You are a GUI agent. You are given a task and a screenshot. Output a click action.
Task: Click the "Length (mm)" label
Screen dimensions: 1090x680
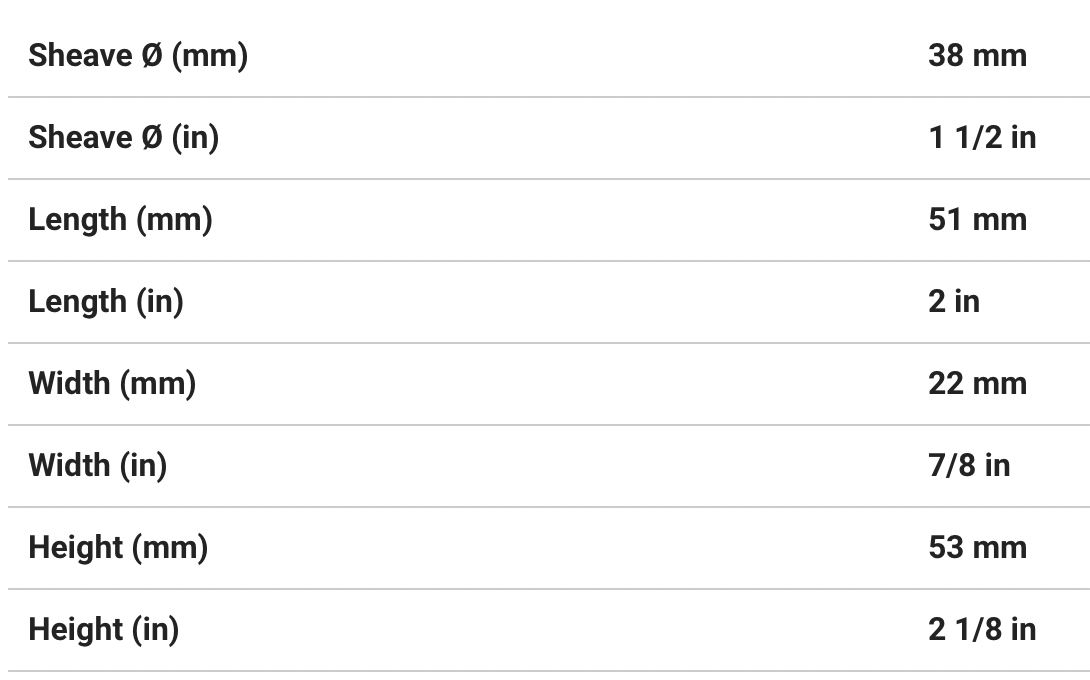[x=120, y=219]
